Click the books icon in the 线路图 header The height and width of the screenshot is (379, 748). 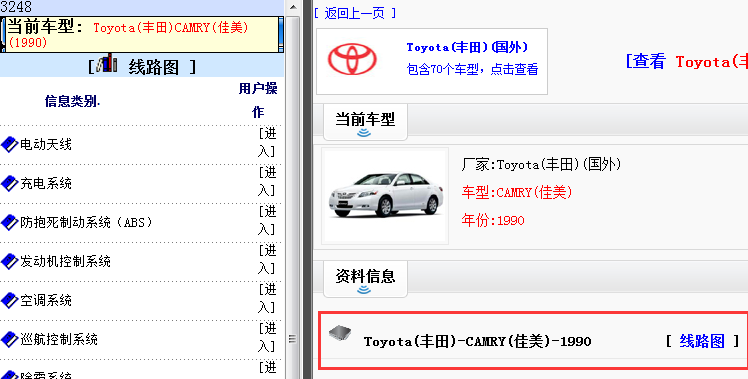coord(107,63)
